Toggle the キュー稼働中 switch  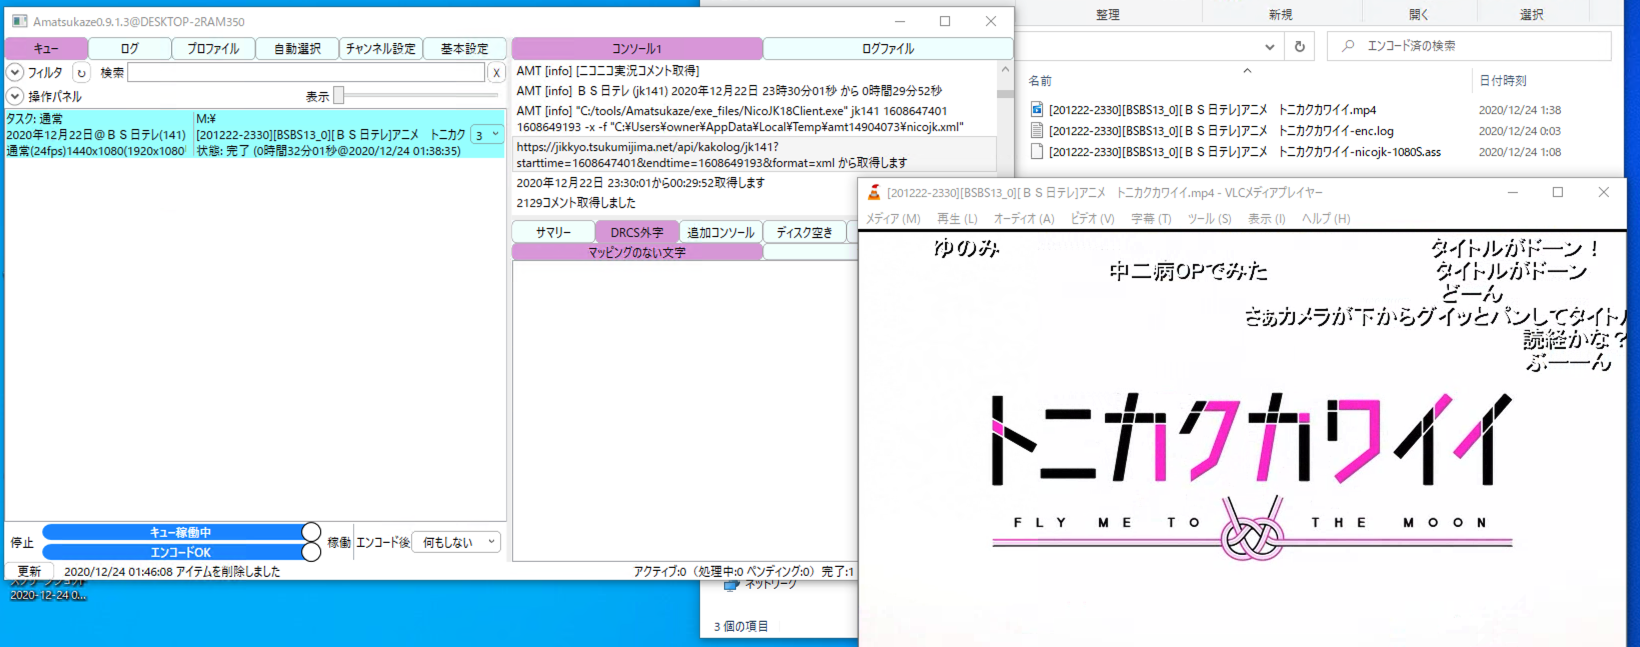(181, 532)
